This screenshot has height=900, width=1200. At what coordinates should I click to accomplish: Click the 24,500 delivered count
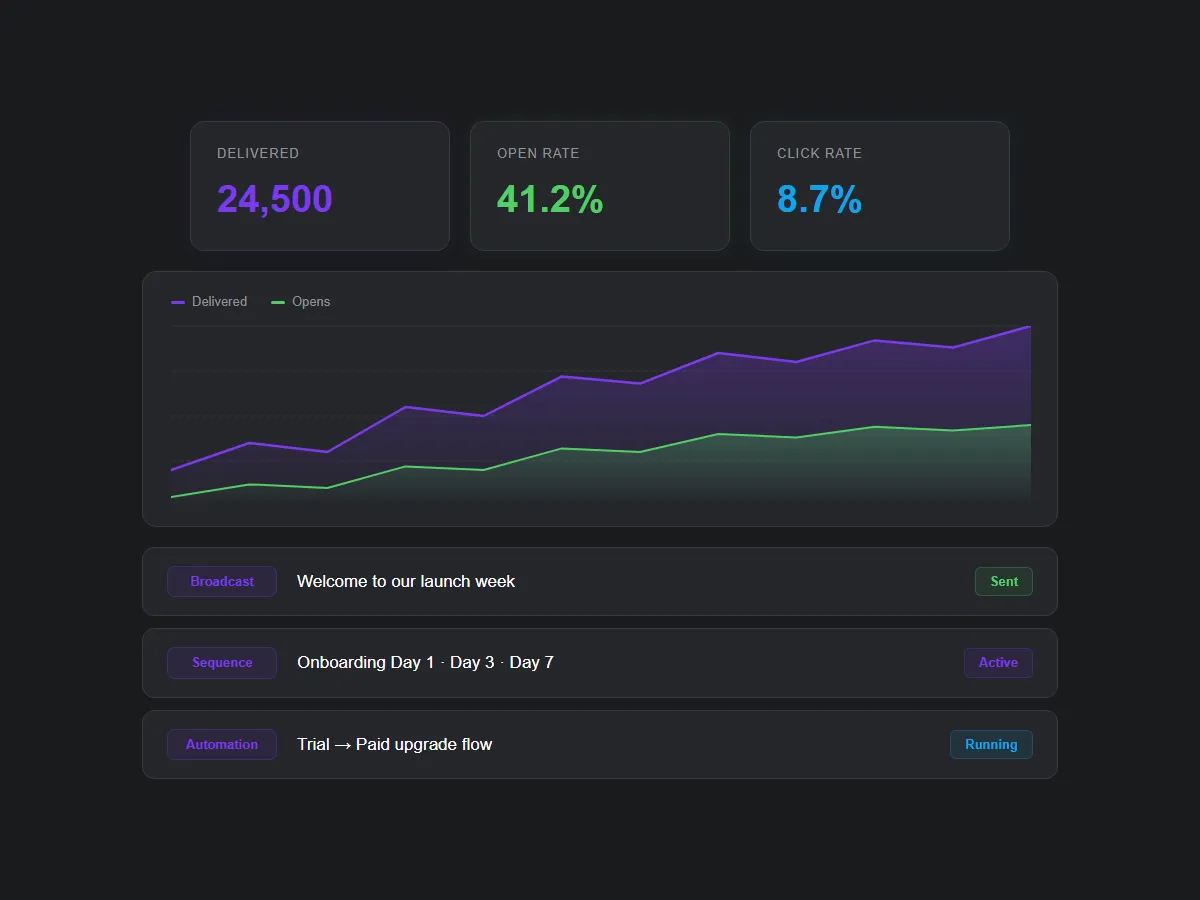pyautogui.click(x=274, y=199)
